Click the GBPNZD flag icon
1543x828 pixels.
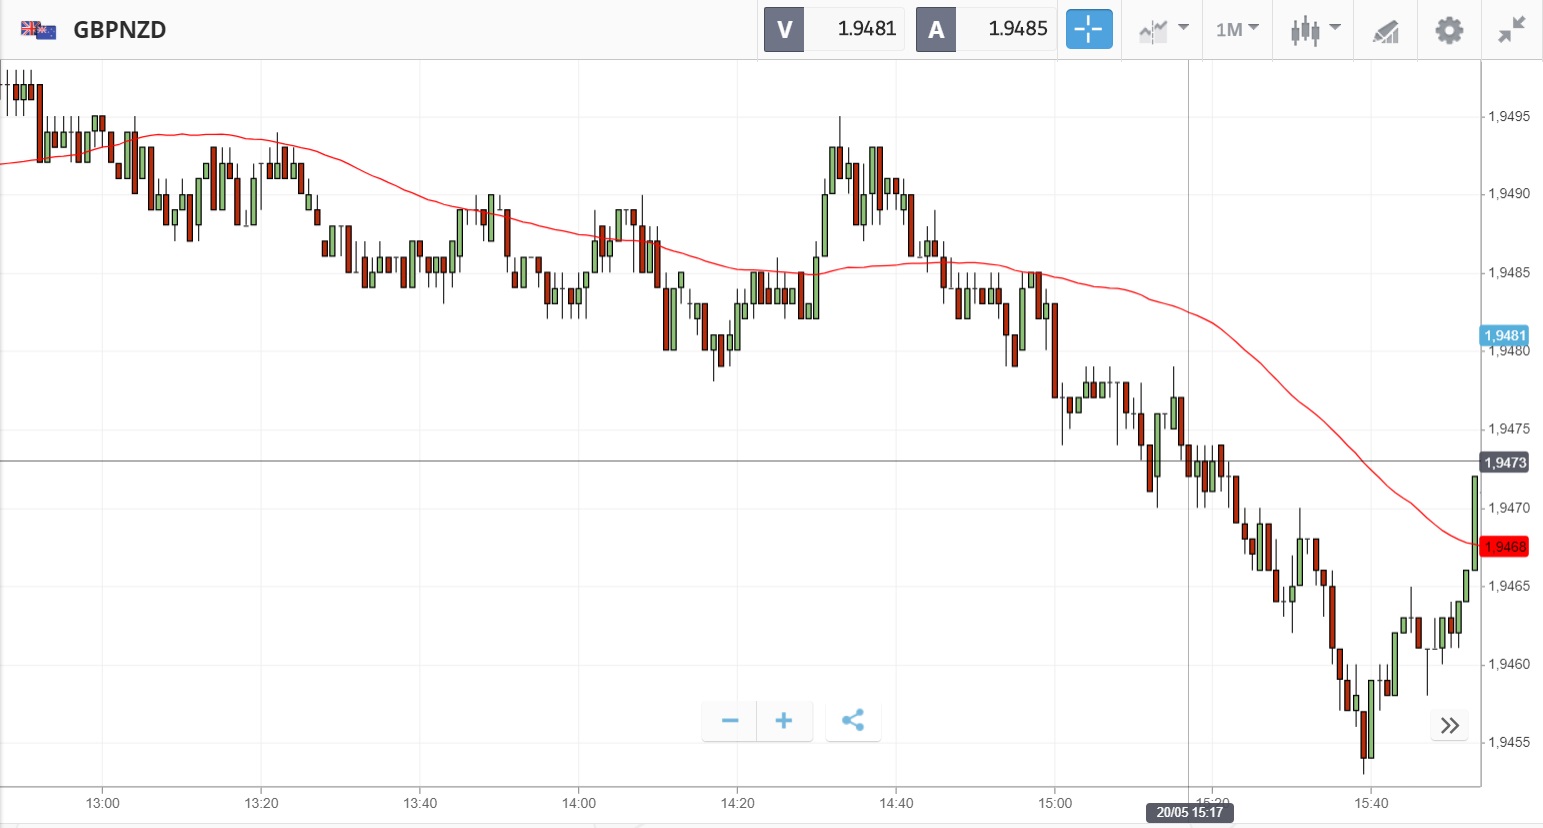pyautogui.click(x=39, y=30)
